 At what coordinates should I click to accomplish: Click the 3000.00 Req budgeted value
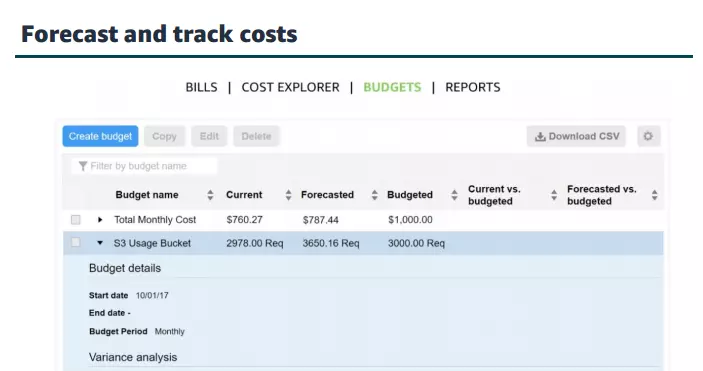(x=416, y=243)
